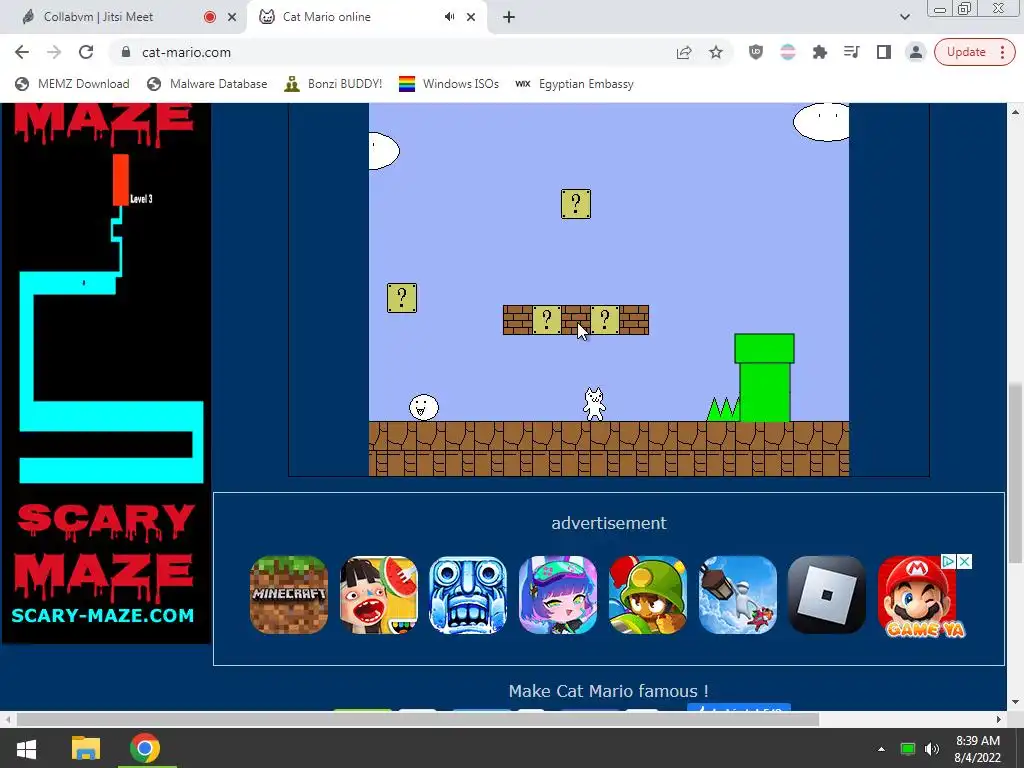Open the Minecraft game ad icon
Viewport: 1024px width, 768px height.
point(289,594)
